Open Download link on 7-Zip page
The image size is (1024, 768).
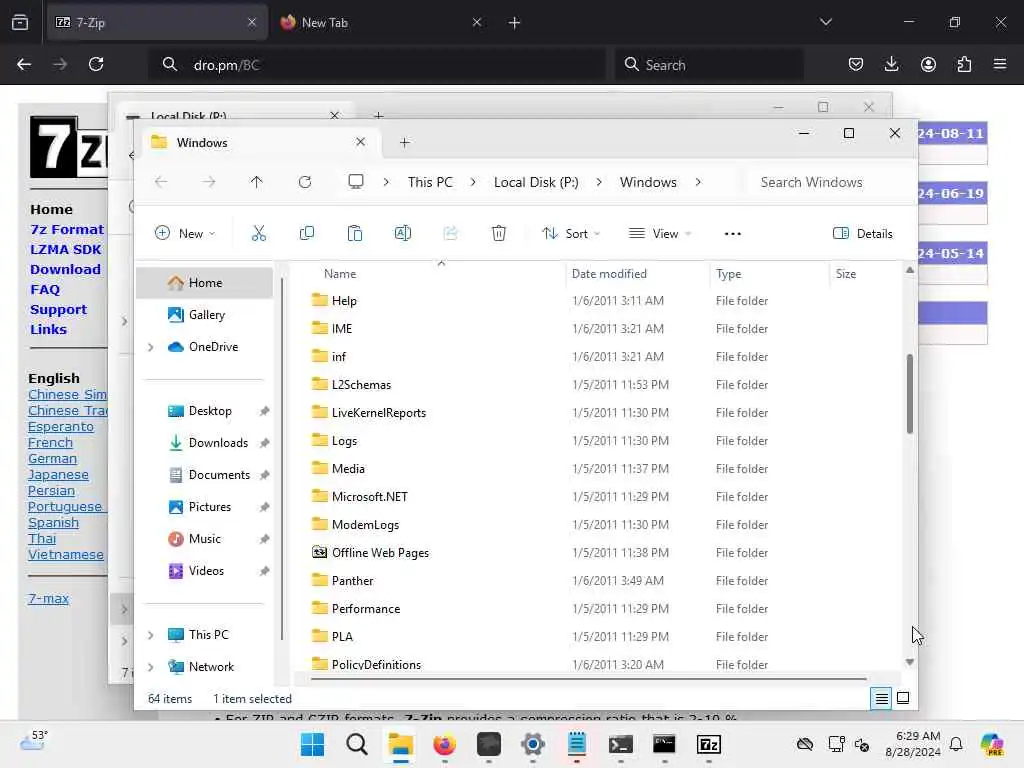tap(65, 269)
